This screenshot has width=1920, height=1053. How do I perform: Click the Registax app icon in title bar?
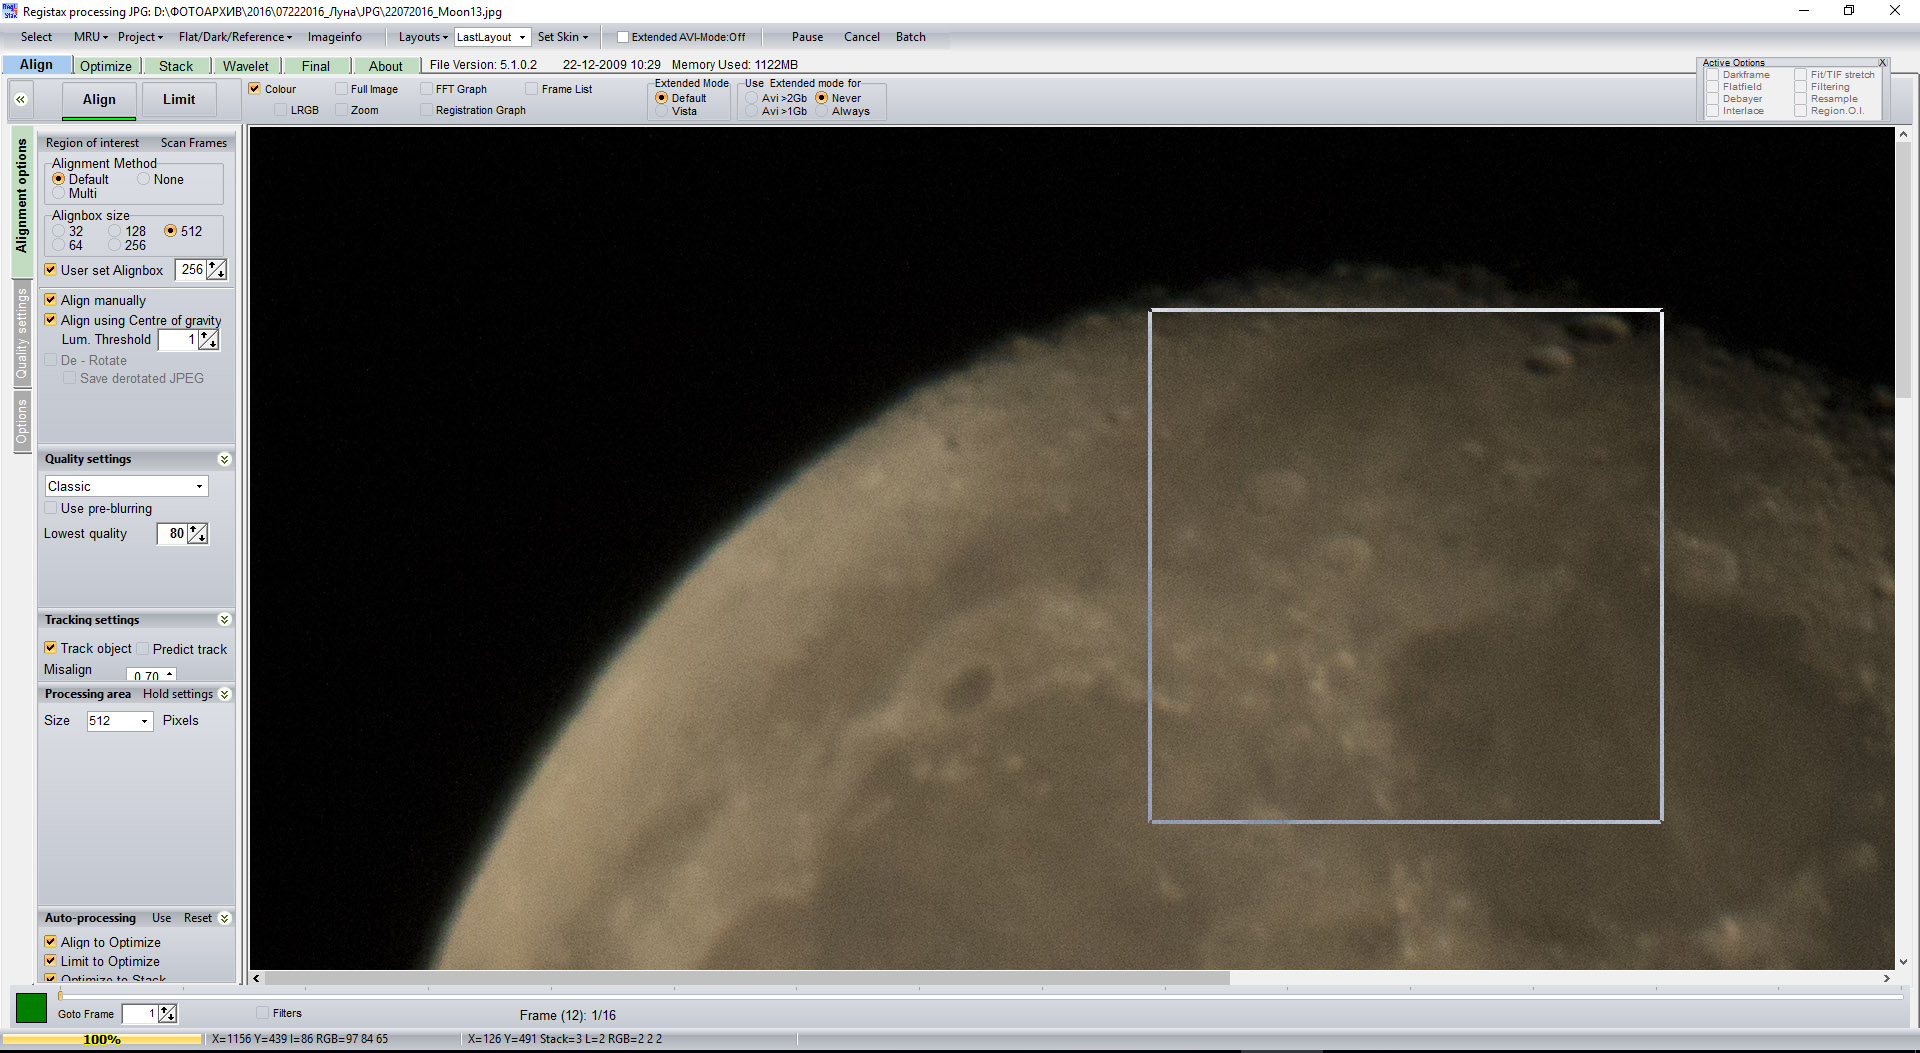10,11
